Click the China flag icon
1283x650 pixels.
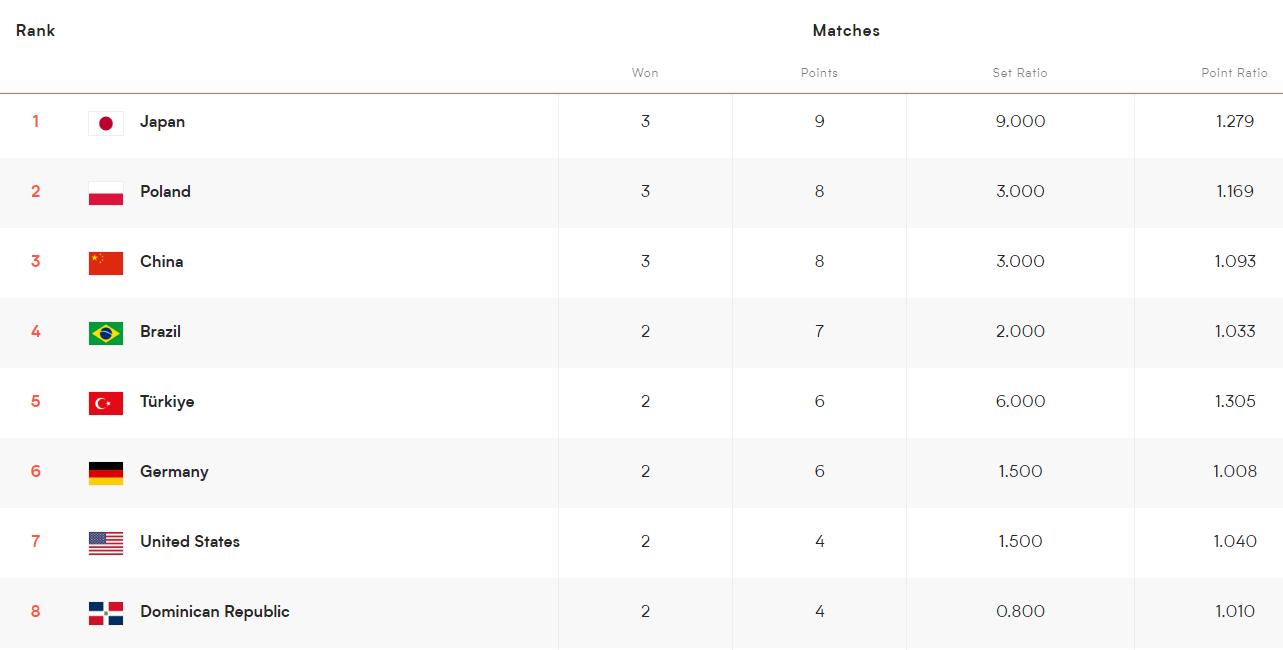click(105, 263)
